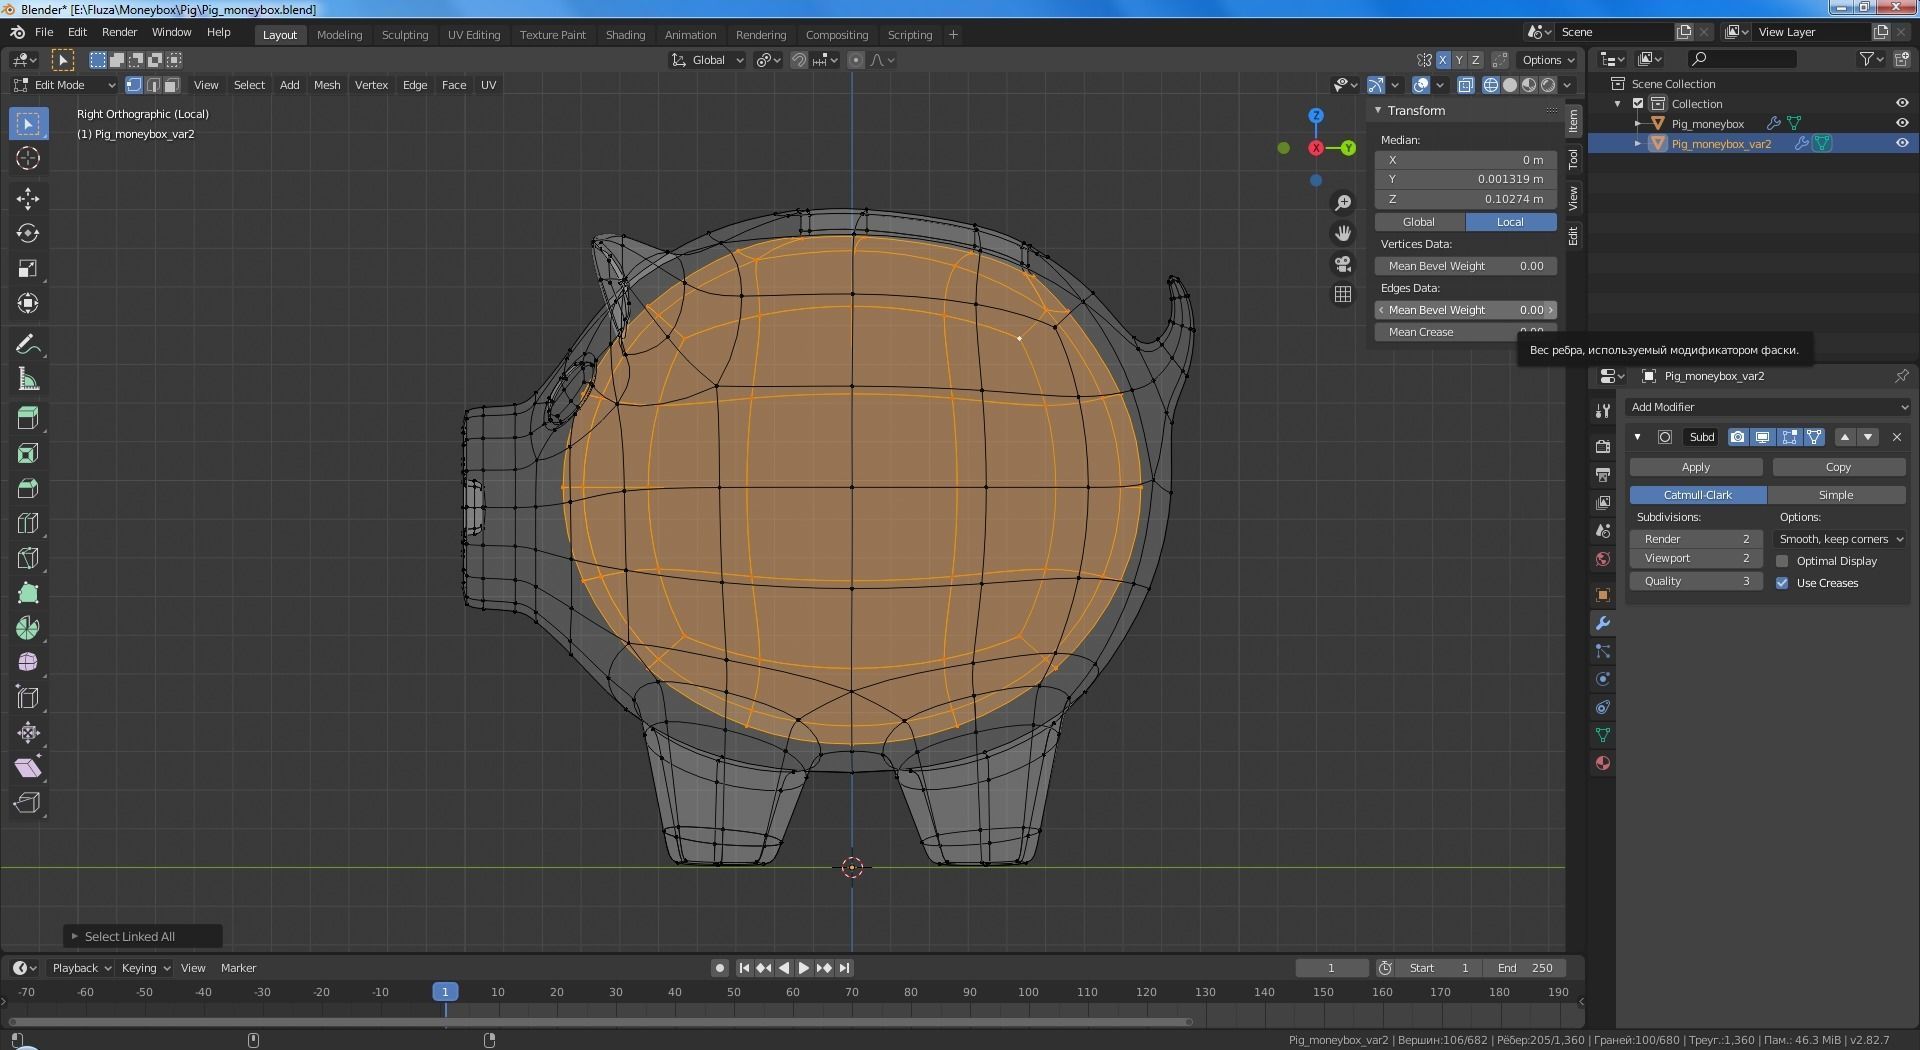Open the Modifier properties wrench tab
Screen dimensions: 1920x1050
click(1603, 623)
